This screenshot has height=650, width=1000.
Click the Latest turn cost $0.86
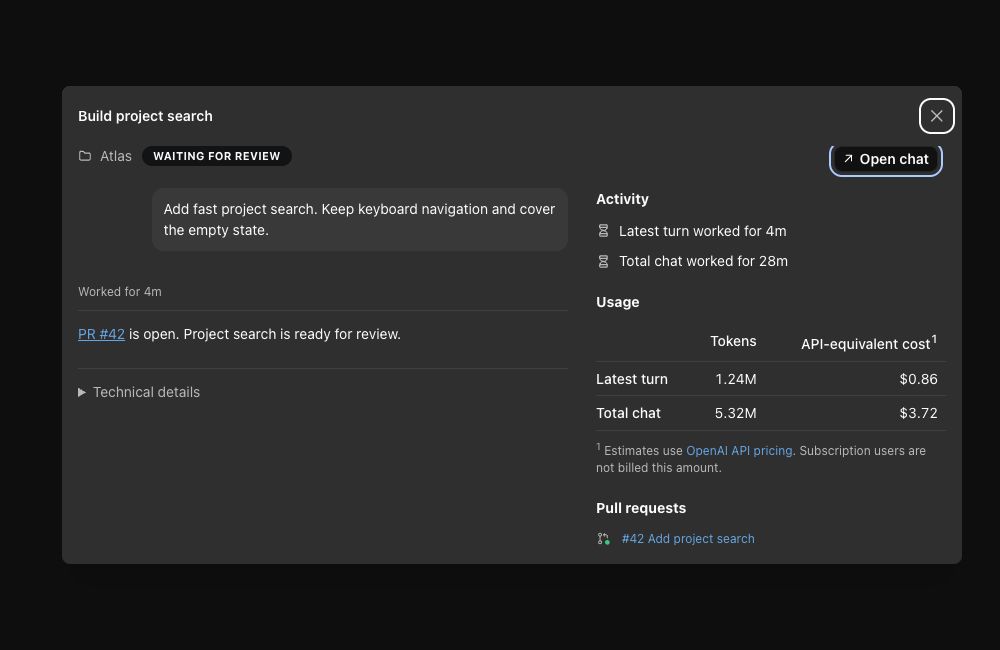pos(918,379)
